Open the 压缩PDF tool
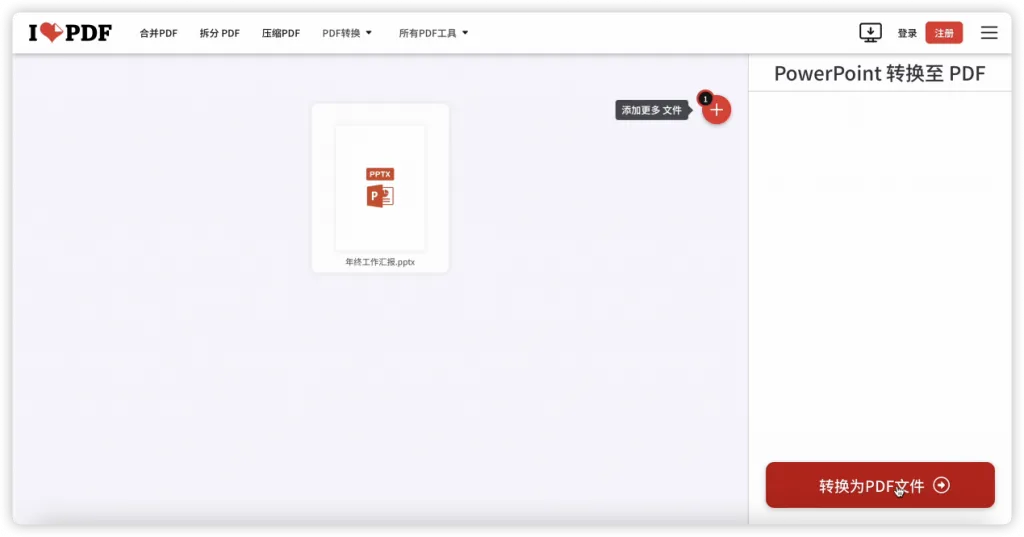The height and width of the screenshot is (537, 1024). pyautogui.click(x=281, y=33)
